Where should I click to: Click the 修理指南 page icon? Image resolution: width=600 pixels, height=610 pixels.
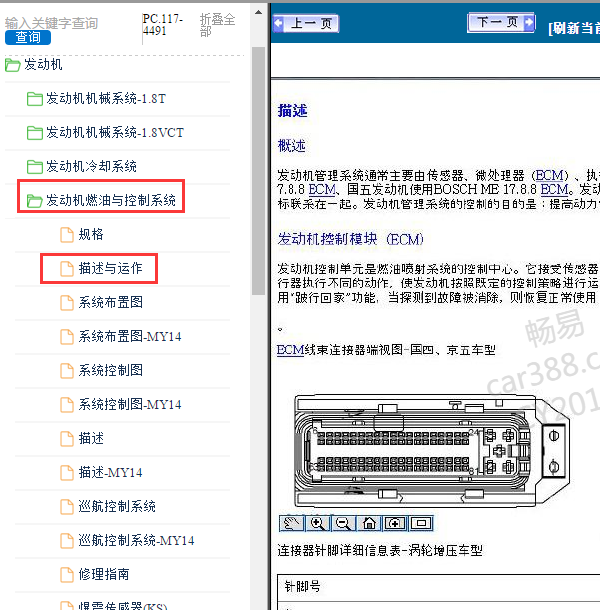67,575
